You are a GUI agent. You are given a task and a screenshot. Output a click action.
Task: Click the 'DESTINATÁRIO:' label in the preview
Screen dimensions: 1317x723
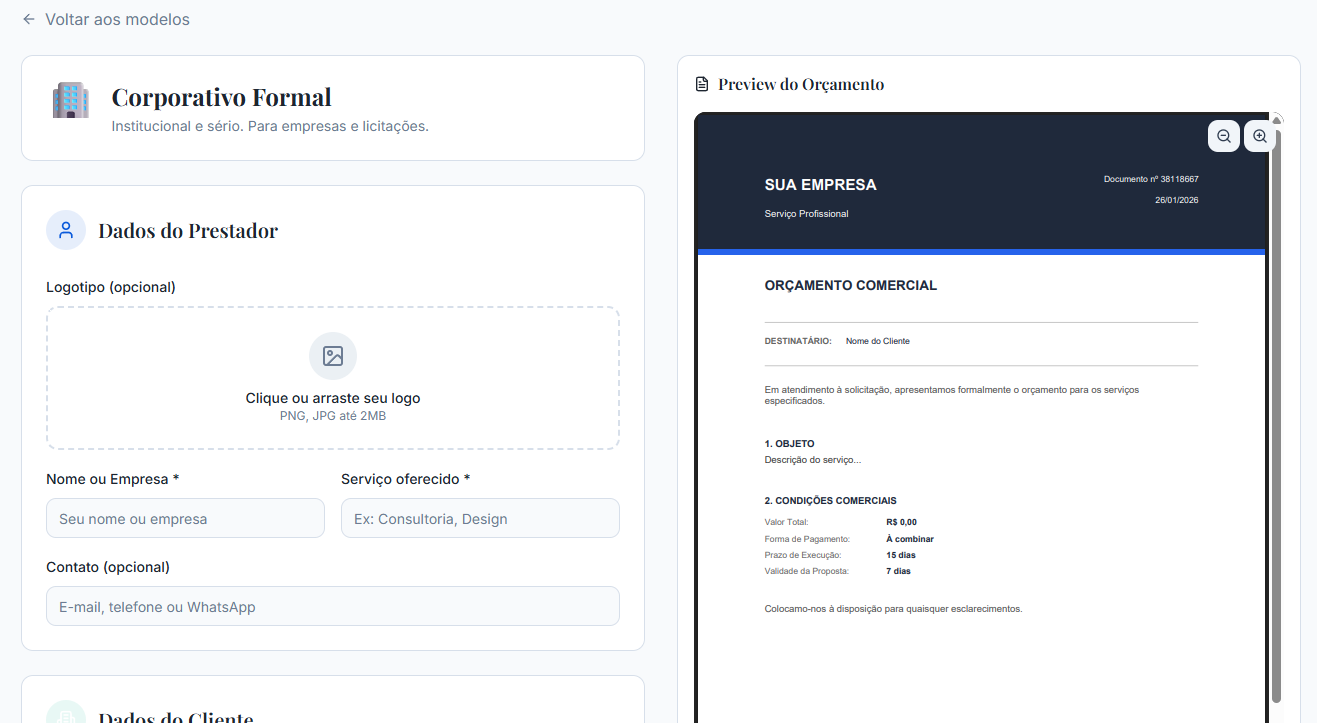(x=798, y=341)
